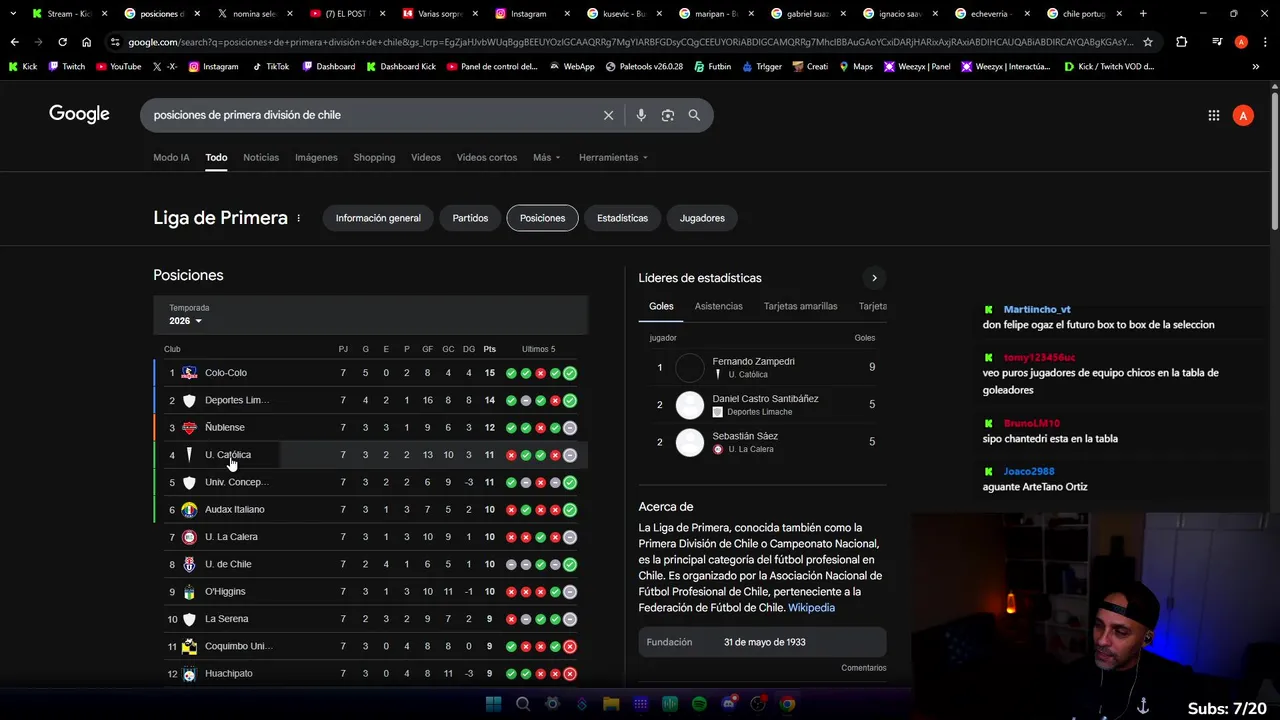Select scorer Sebastián Sáez

pyautogui.click(x=762, y=442)
